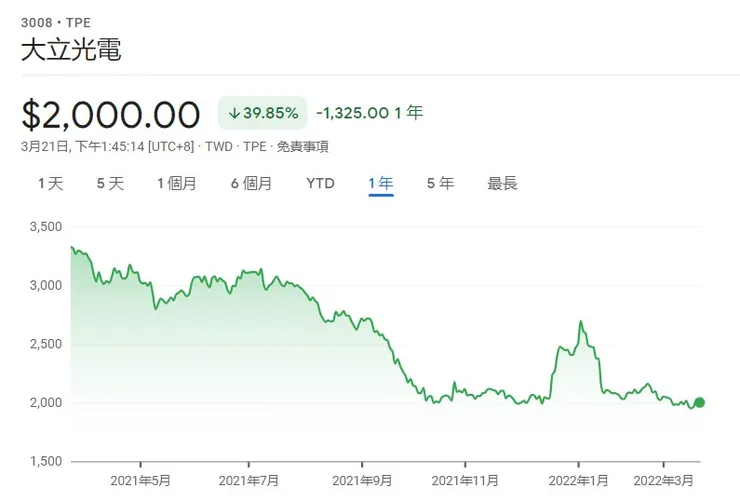Screen dimensions: 740x504
Task: Click the 2021年5月 axis label
Action: (x=140, y=481)
